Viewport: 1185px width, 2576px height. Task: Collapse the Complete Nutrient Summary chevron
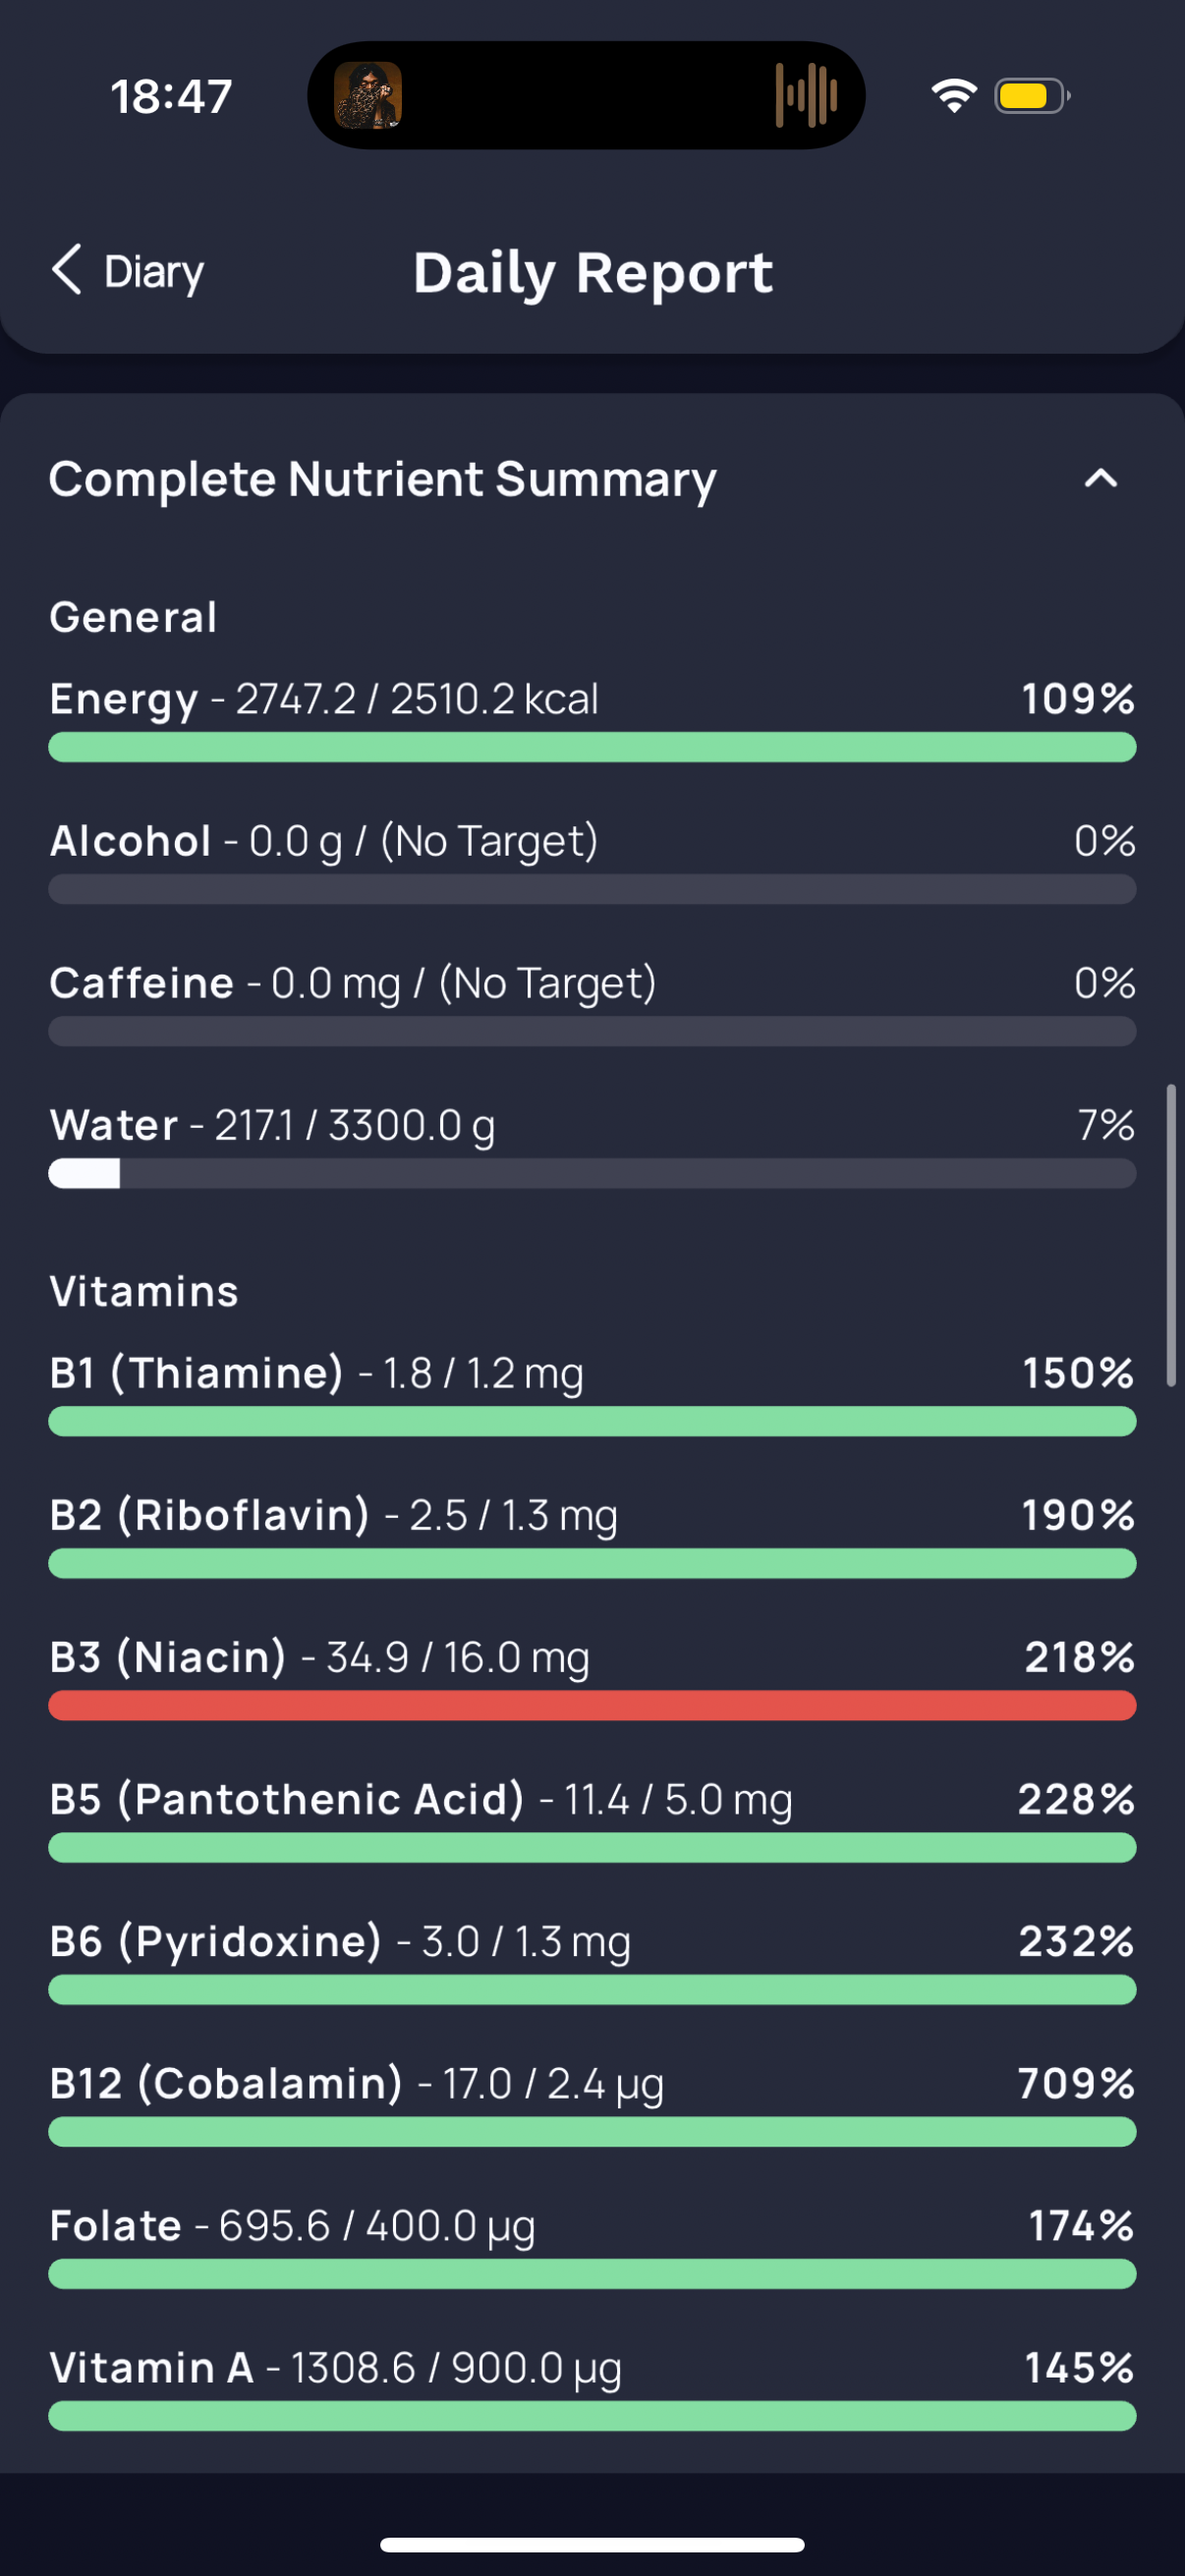[x=1100, y=479]
